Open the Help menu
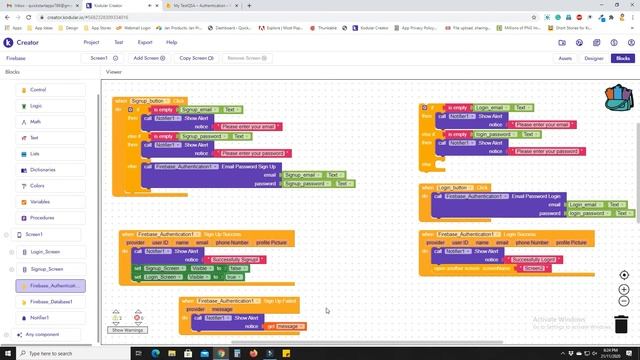The width and height of the screenshot is (640, 360). pyautogui.click(x=171, y=42)
